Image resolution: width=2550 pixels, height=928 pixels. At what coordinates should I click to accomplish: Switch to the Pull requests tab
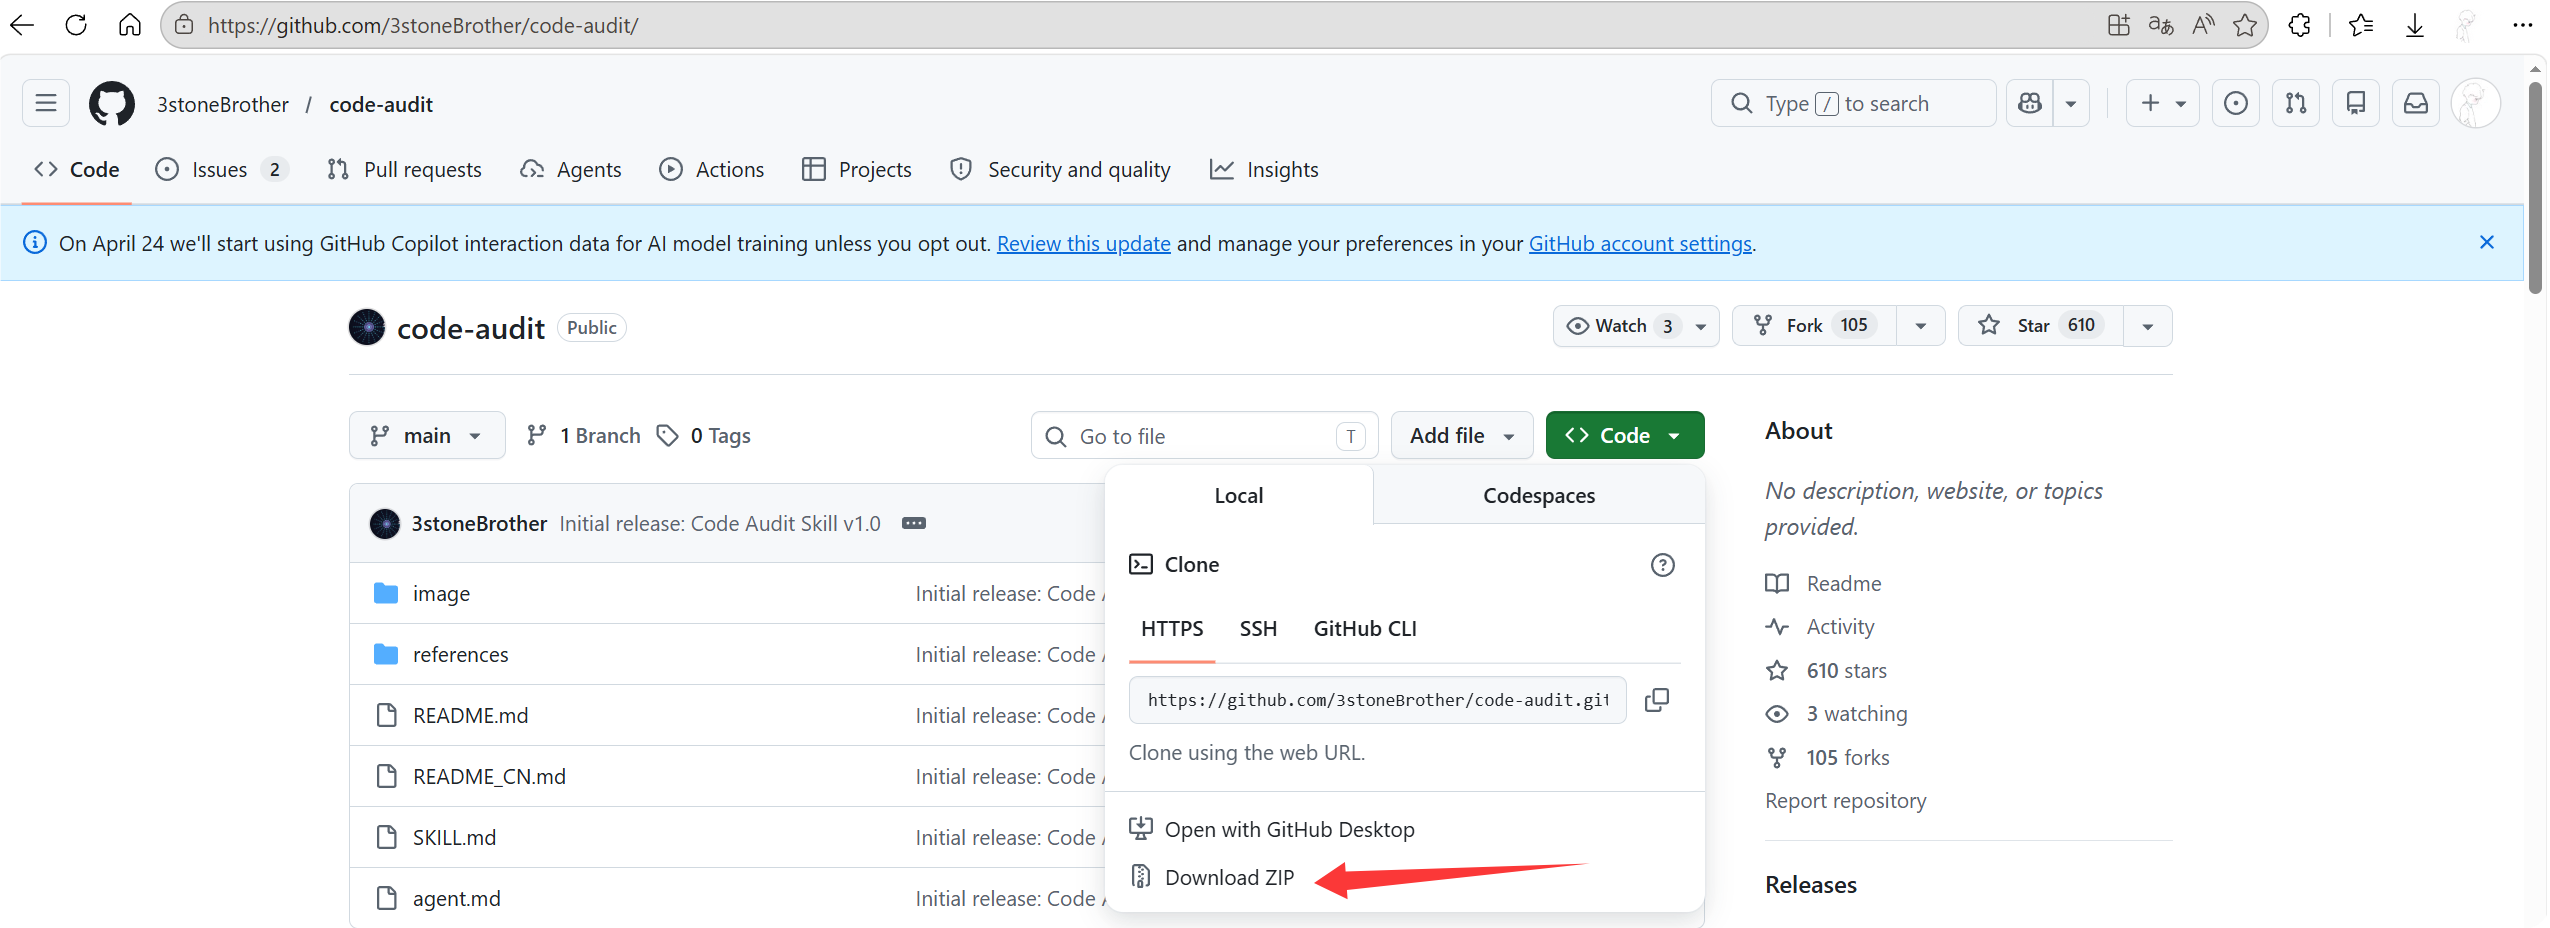[405, 170]
